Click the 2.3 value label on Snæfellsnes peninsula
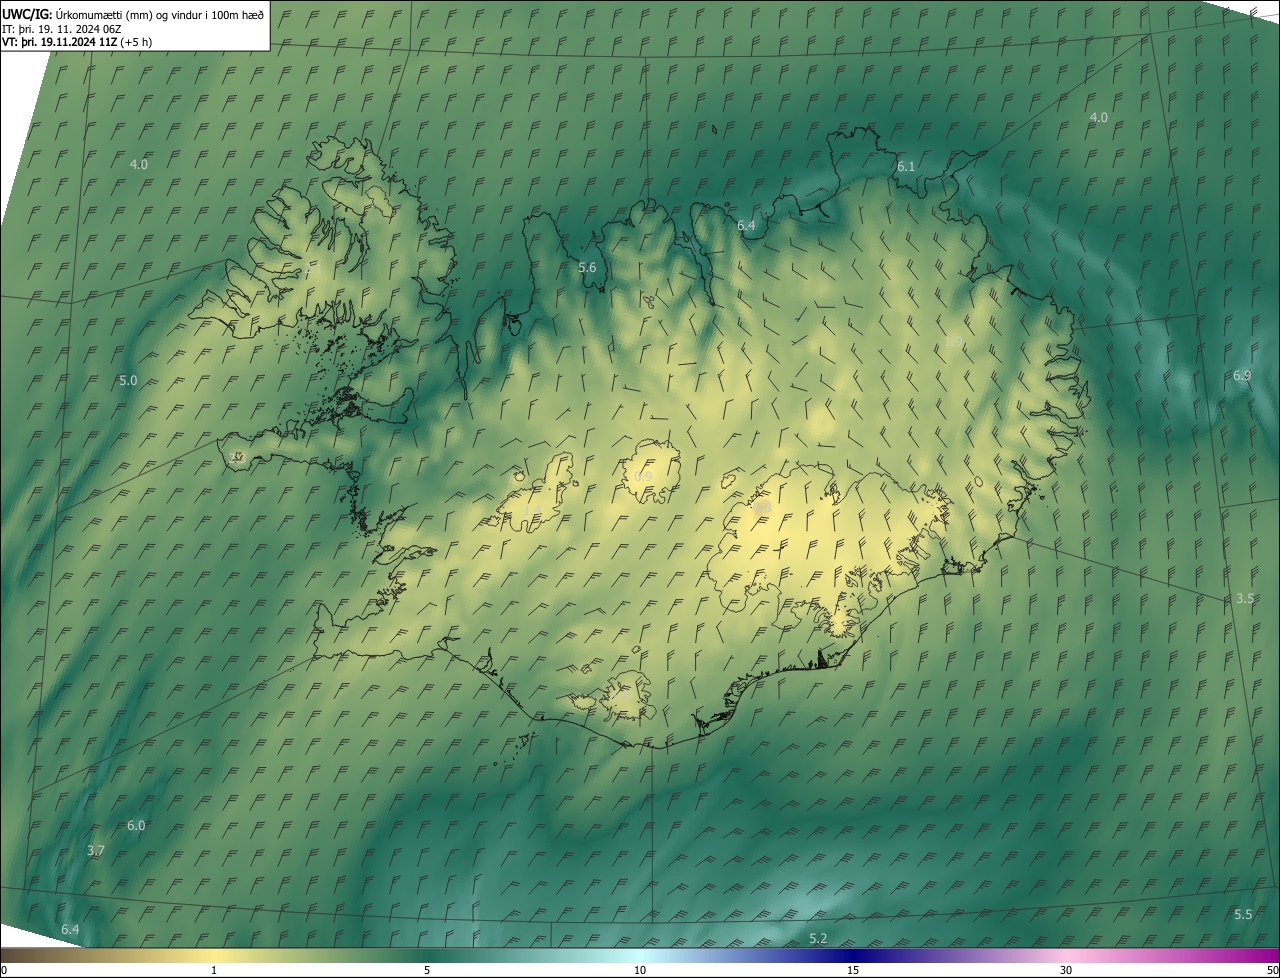Screen dimensions: 1280x978 click(x=237, y=457)
